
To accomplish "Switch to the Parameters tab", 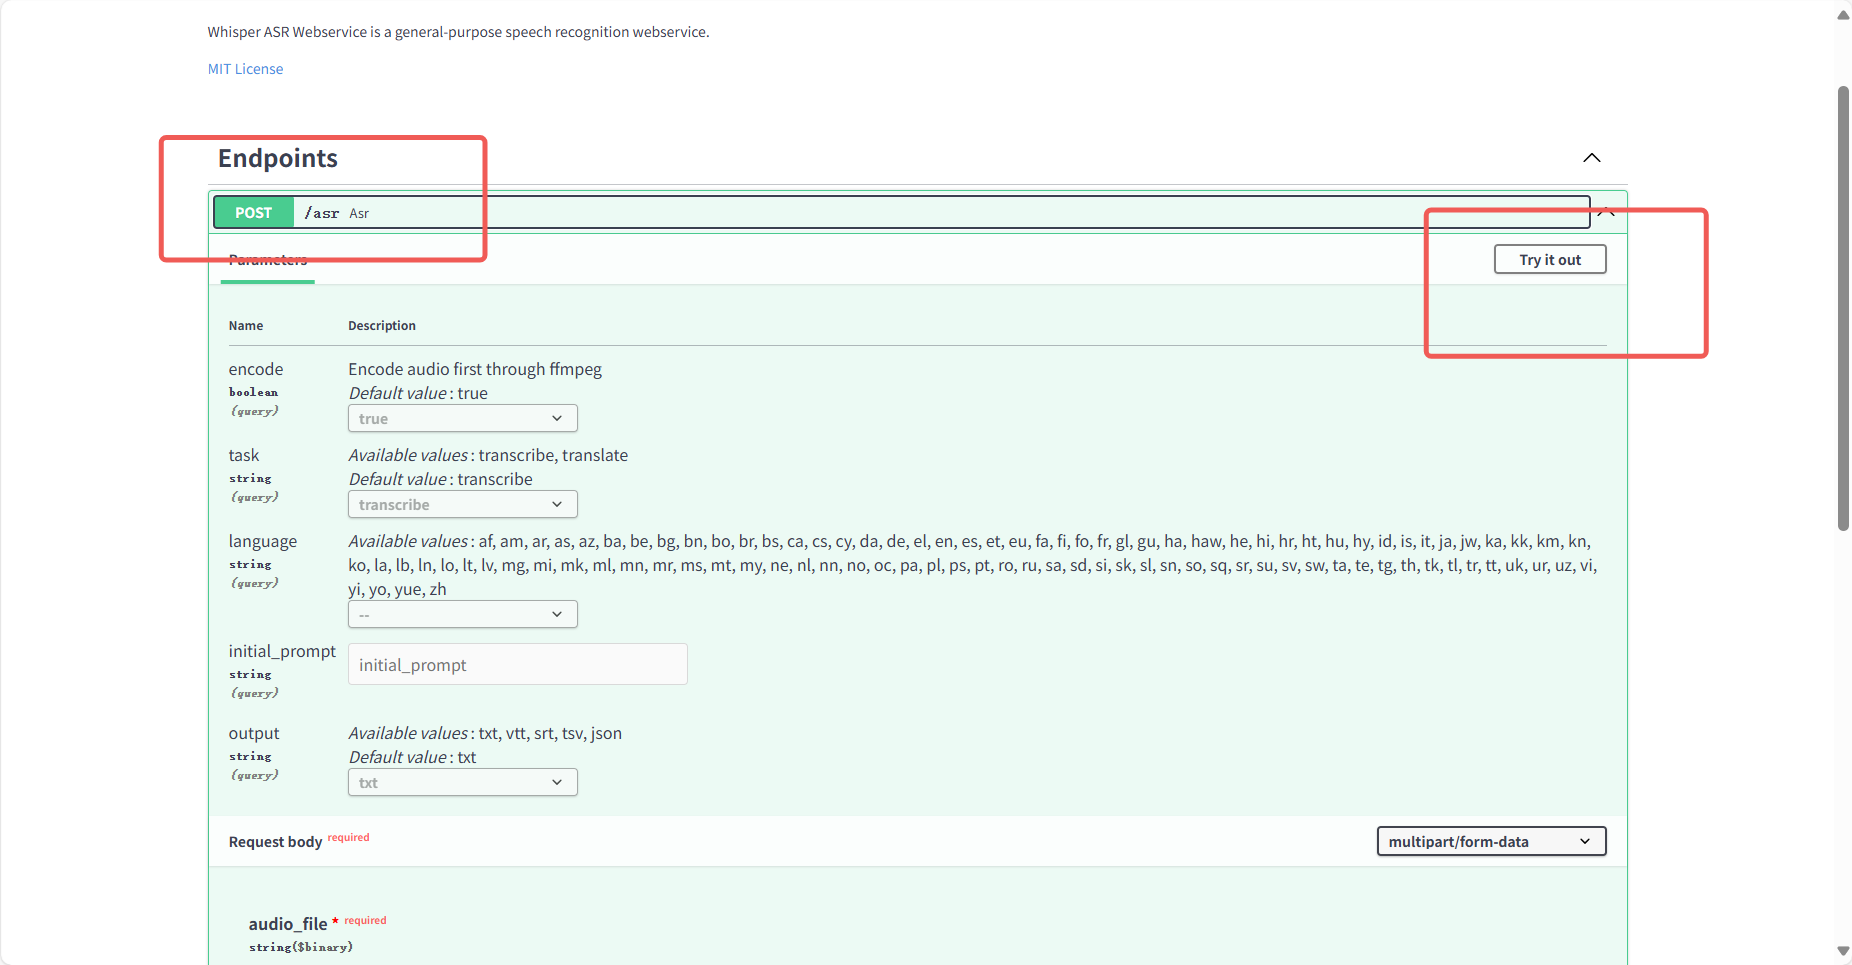I will click(x=267, y=261).
